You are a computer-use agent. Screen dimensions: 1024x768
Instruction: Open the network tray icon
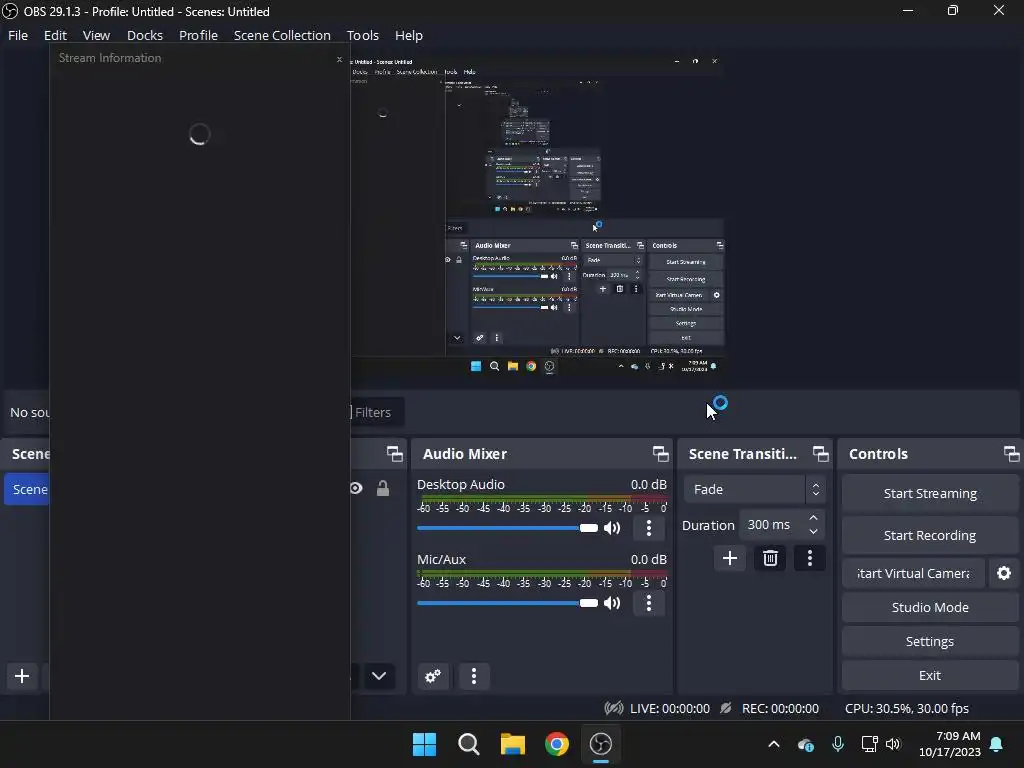(869, 744)
